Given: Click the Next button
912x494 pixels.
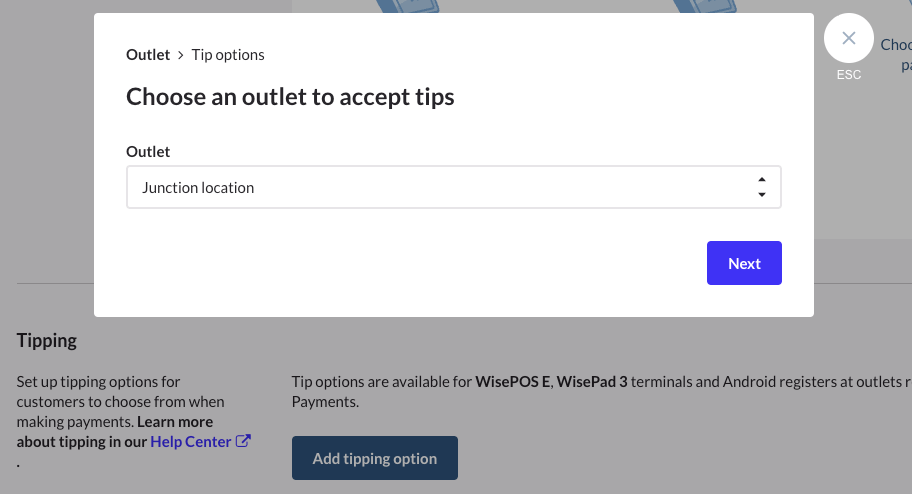Looking at the screenshot, I should pos(744,263).
